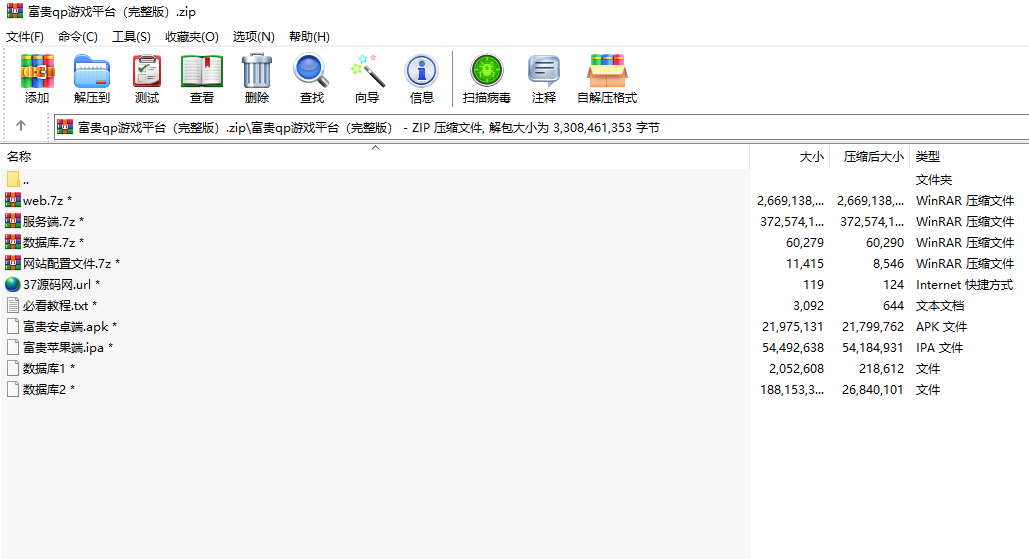Click the Delete (删除) trash icon
Viewport: 1029px width, 559px height.
pyautogui.click(x=257, y=71)
